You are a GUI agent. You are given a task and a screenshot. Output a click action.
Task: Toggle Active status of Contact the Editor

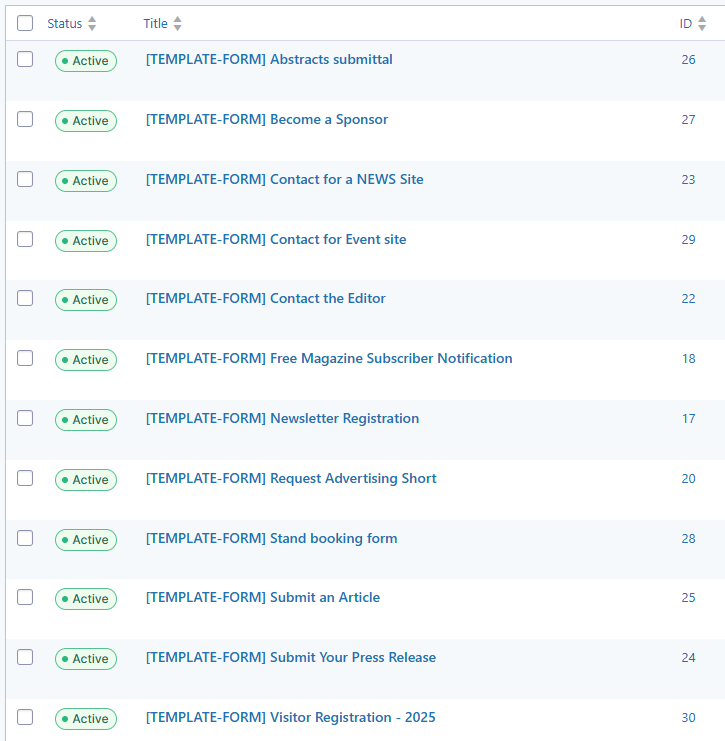(86, 300)
